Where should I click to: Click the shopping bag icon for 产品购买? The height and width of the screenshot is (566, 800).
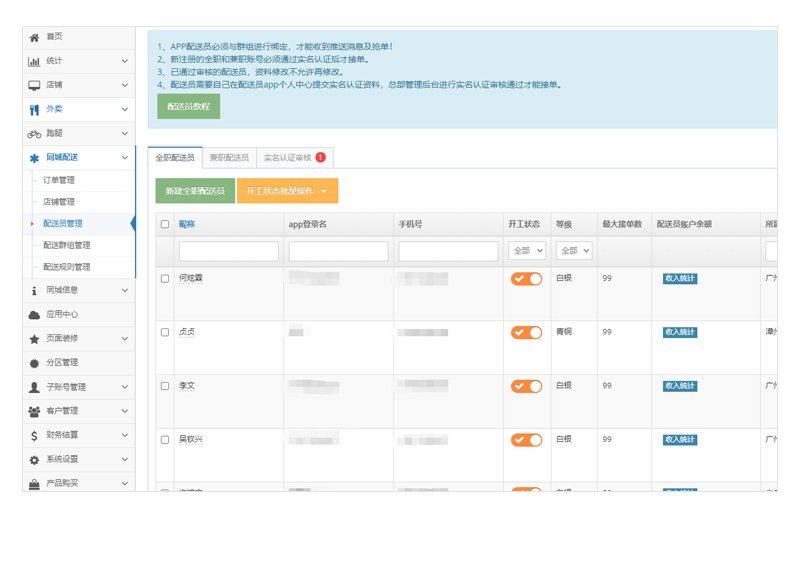(x=34, y=484)
